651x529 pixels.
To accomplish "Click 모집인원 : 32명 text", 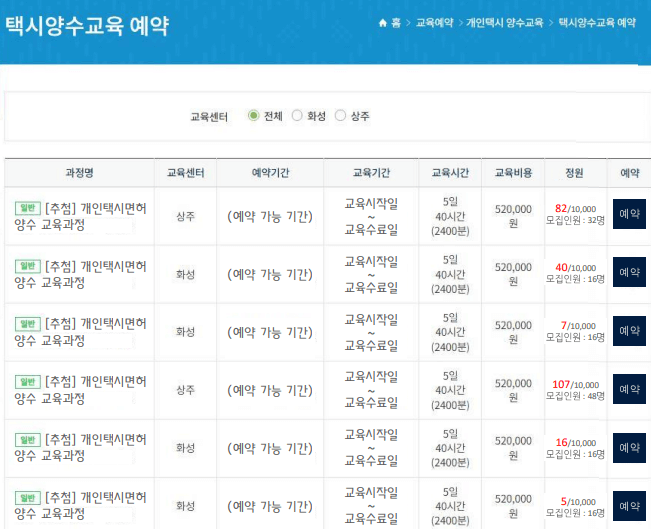I will tap(575, 220).
